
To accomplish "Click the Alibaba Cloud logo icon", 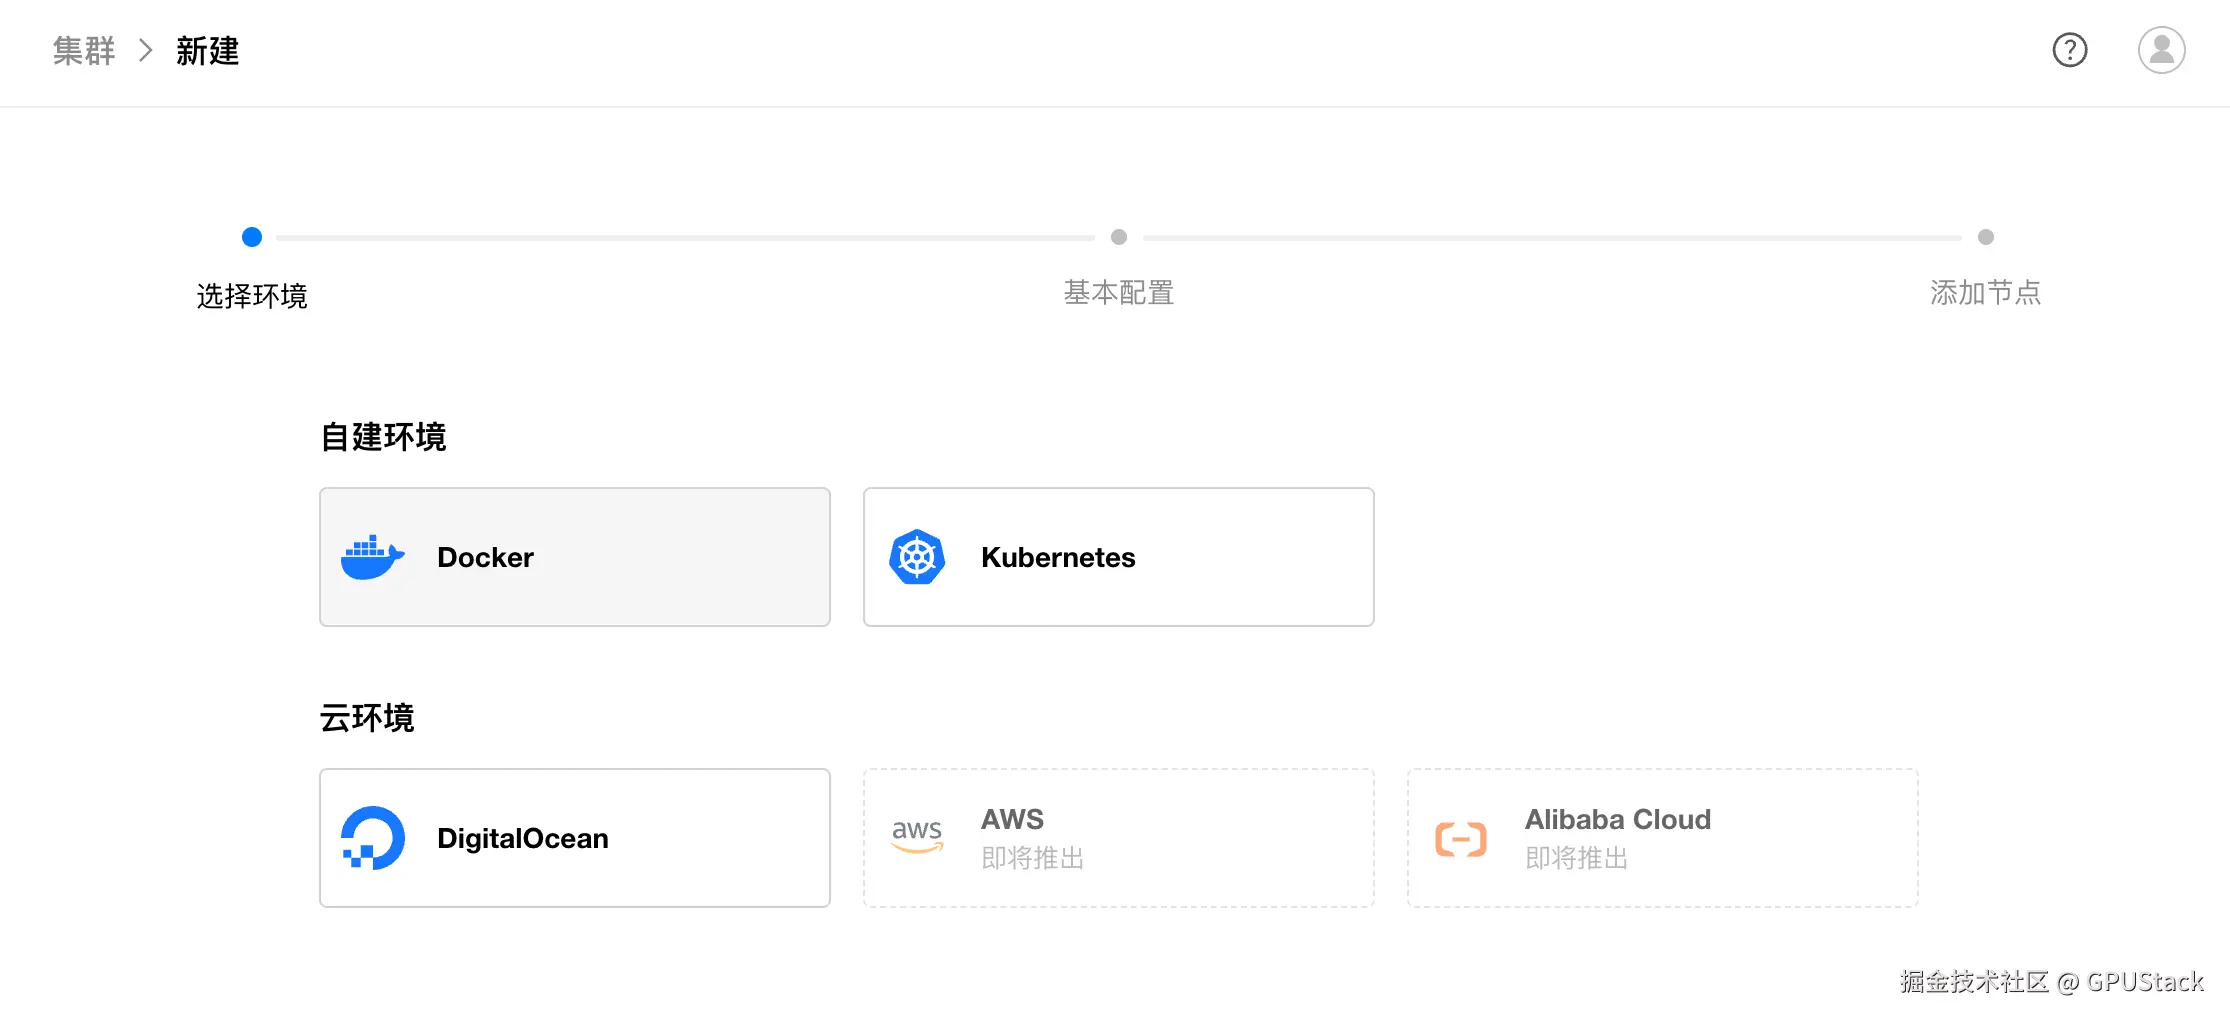I will coord(1461,839).
